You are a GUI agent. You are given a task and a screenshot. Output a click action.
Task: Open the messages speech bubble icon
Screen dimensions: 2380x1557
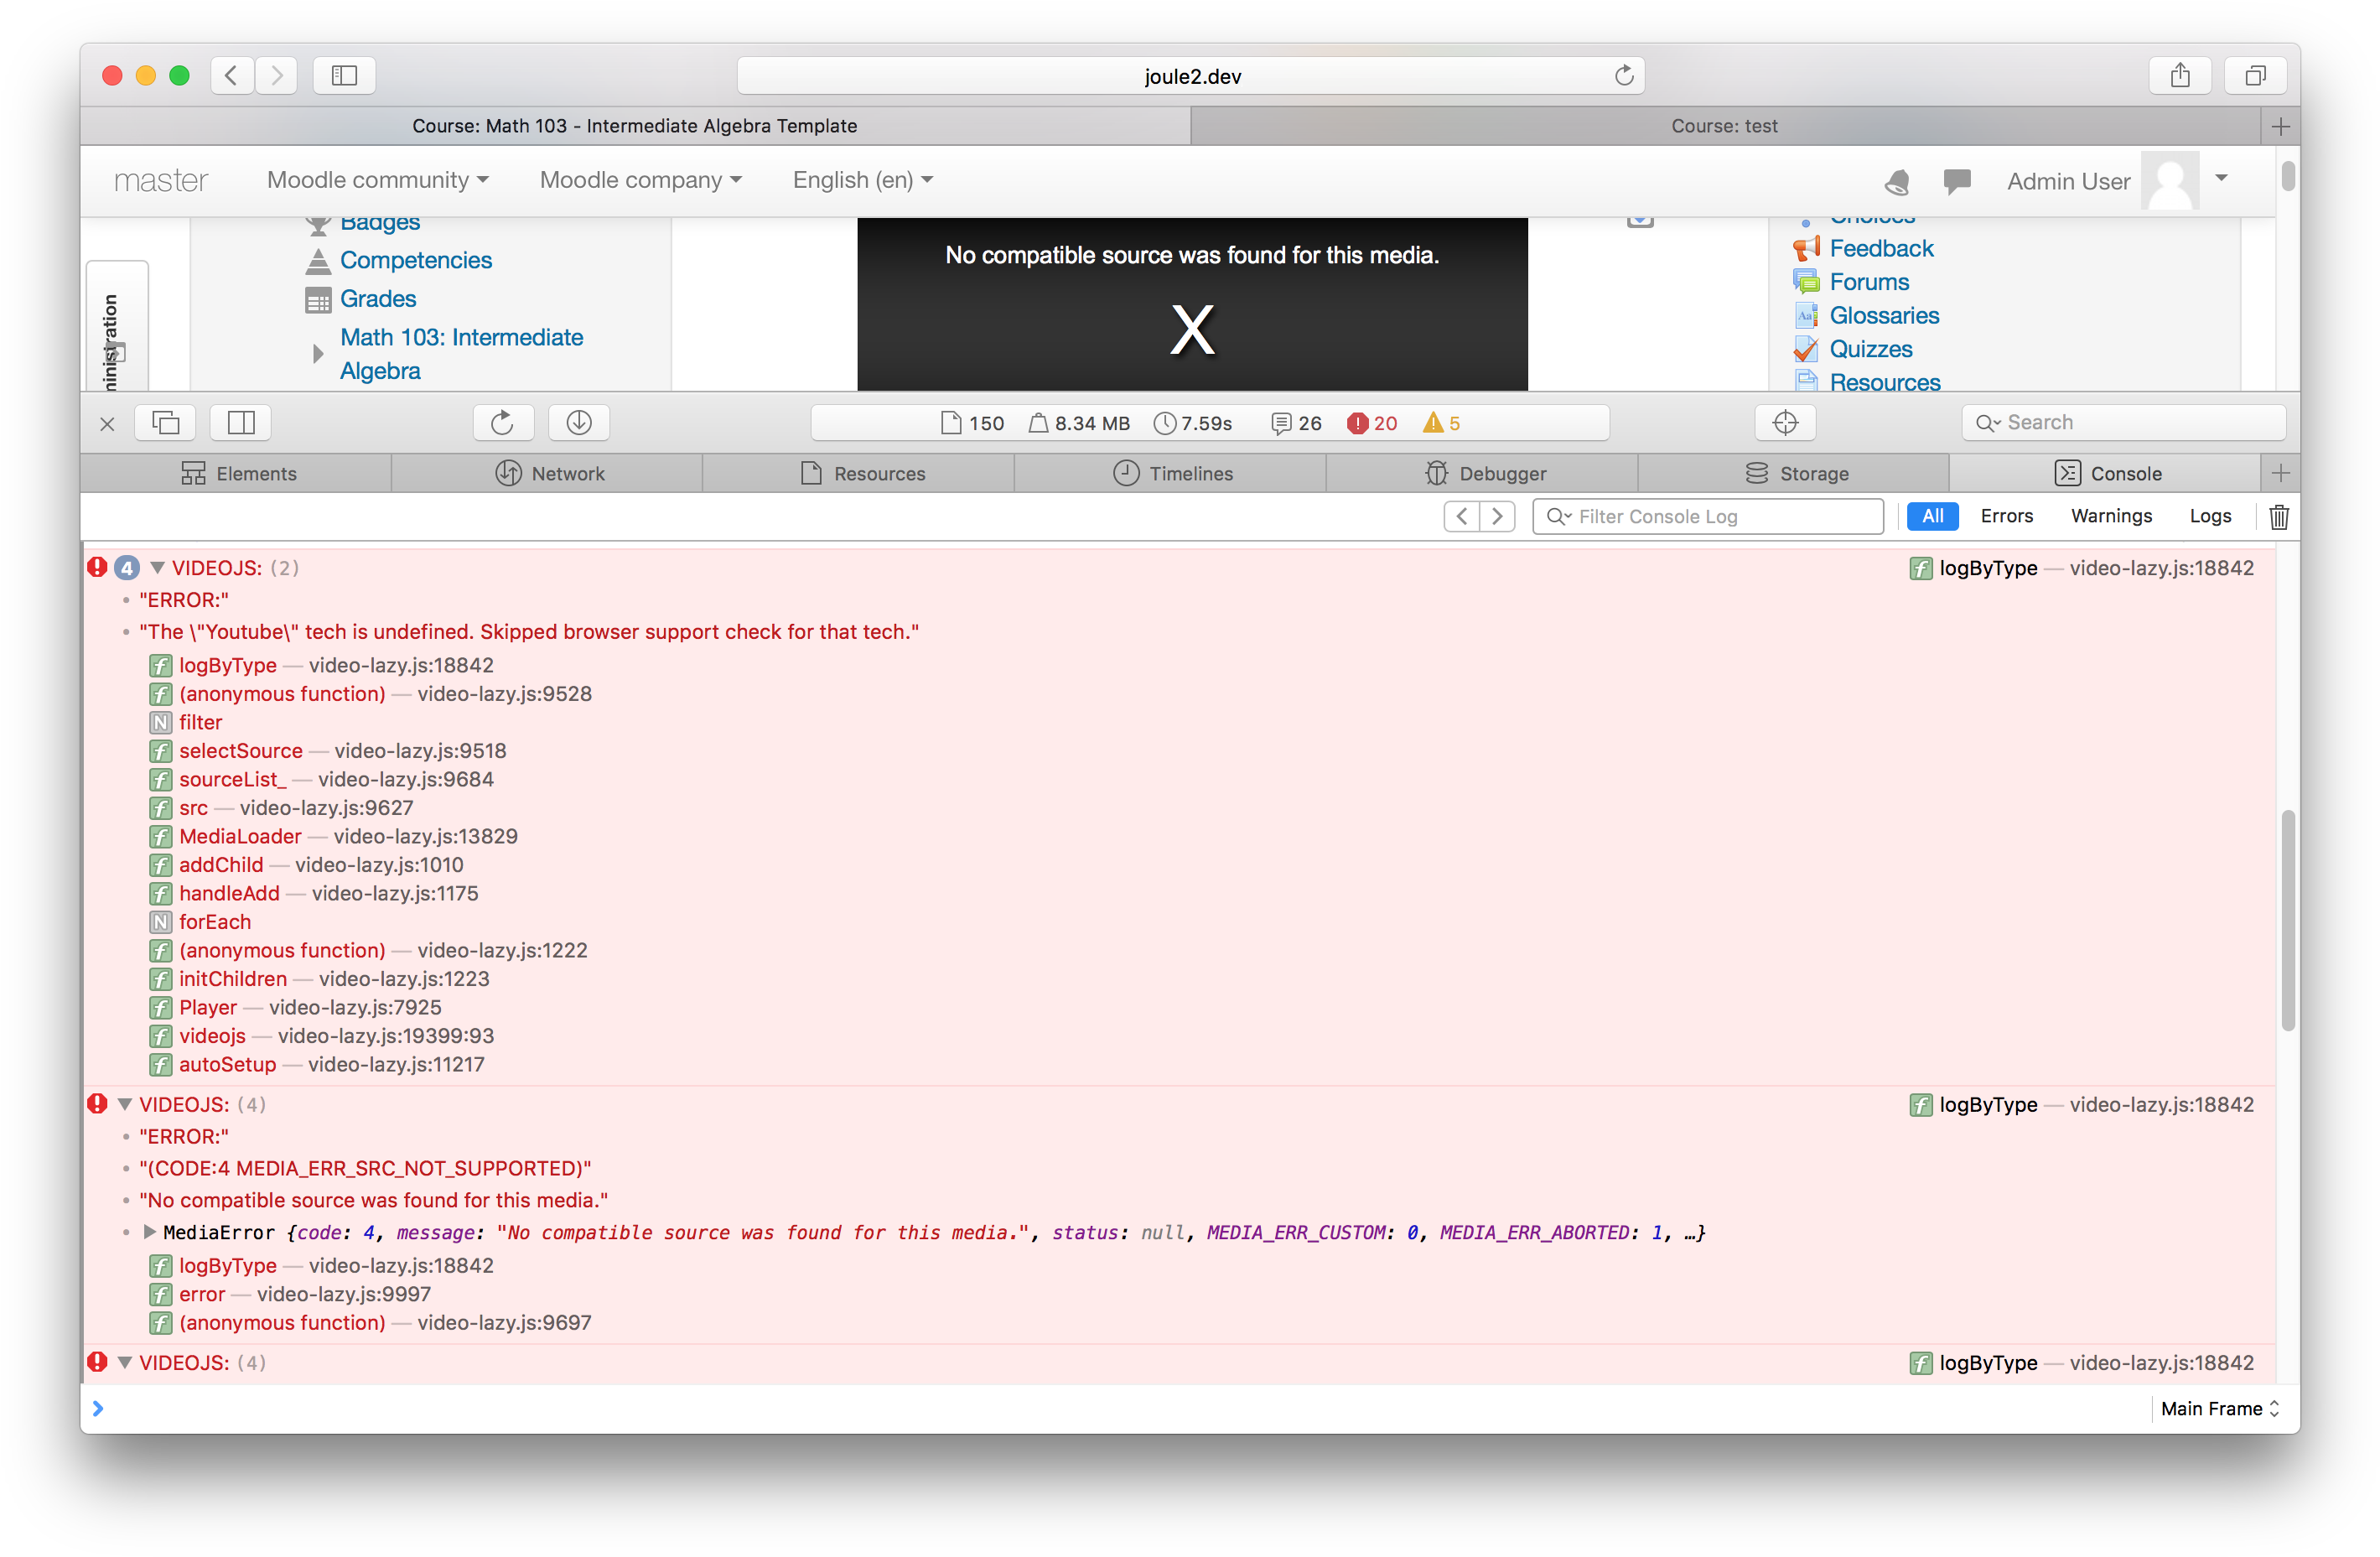pyautogui.click(x=1956, y=182)
